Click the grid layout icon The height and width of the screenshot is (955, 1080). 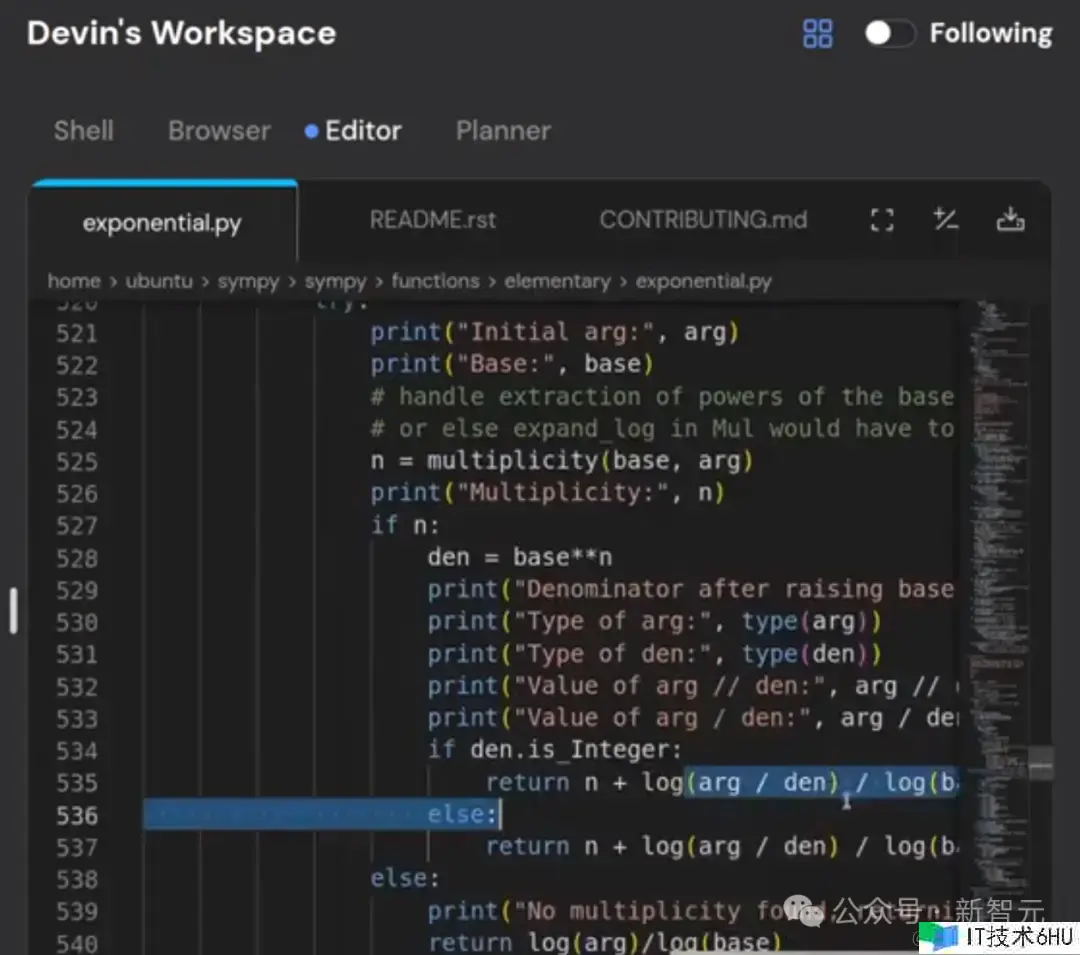pos(817,34)
